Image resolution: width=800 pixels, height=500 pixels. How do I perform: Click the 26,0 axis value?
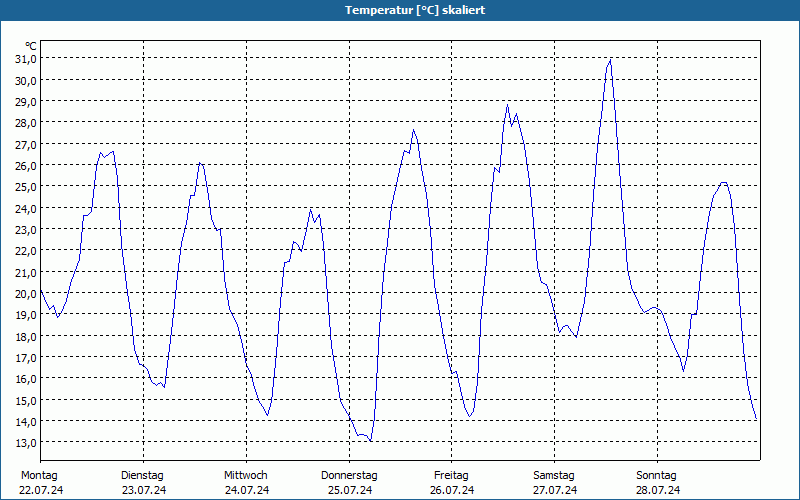[26, 166]
